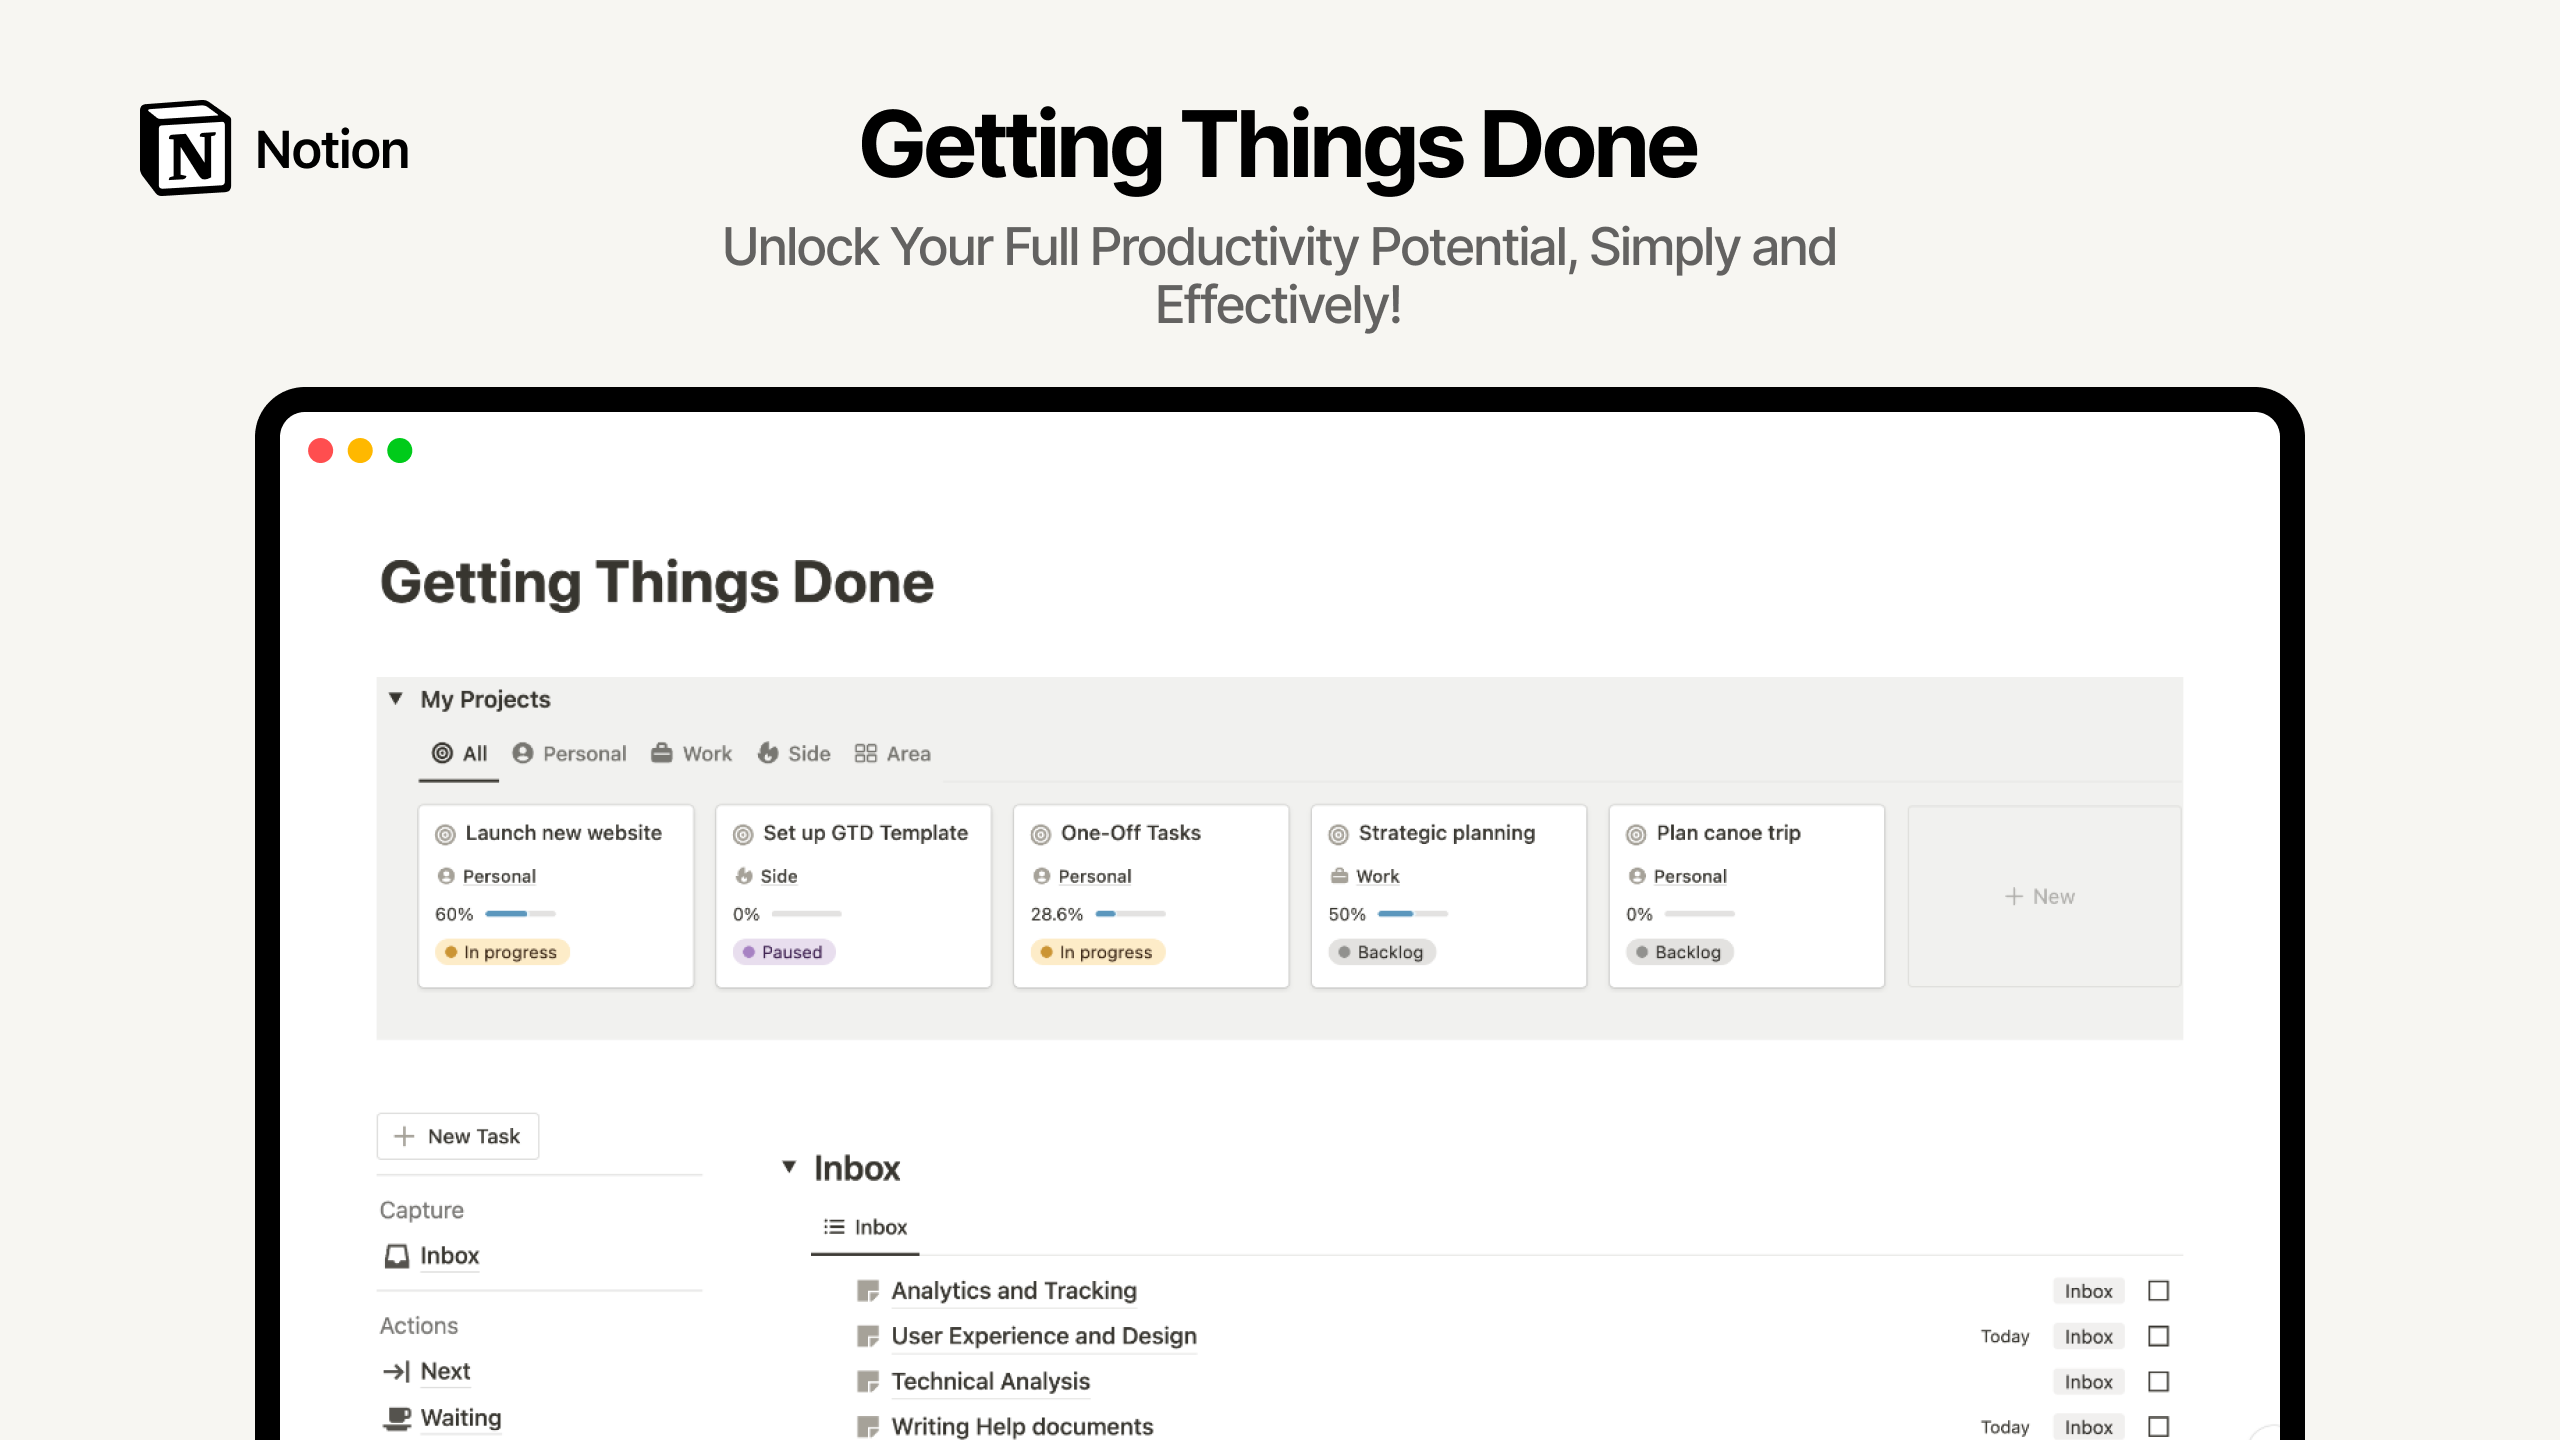The width and height of the screenshot is (2560, 1440).
Task: Collapse the My Projects toggle
Action: point(396,699)
